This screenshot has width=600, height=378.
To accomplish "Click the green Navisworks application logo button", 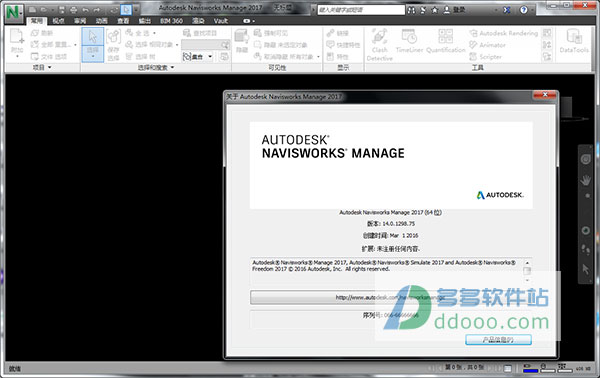I will 14,12.
